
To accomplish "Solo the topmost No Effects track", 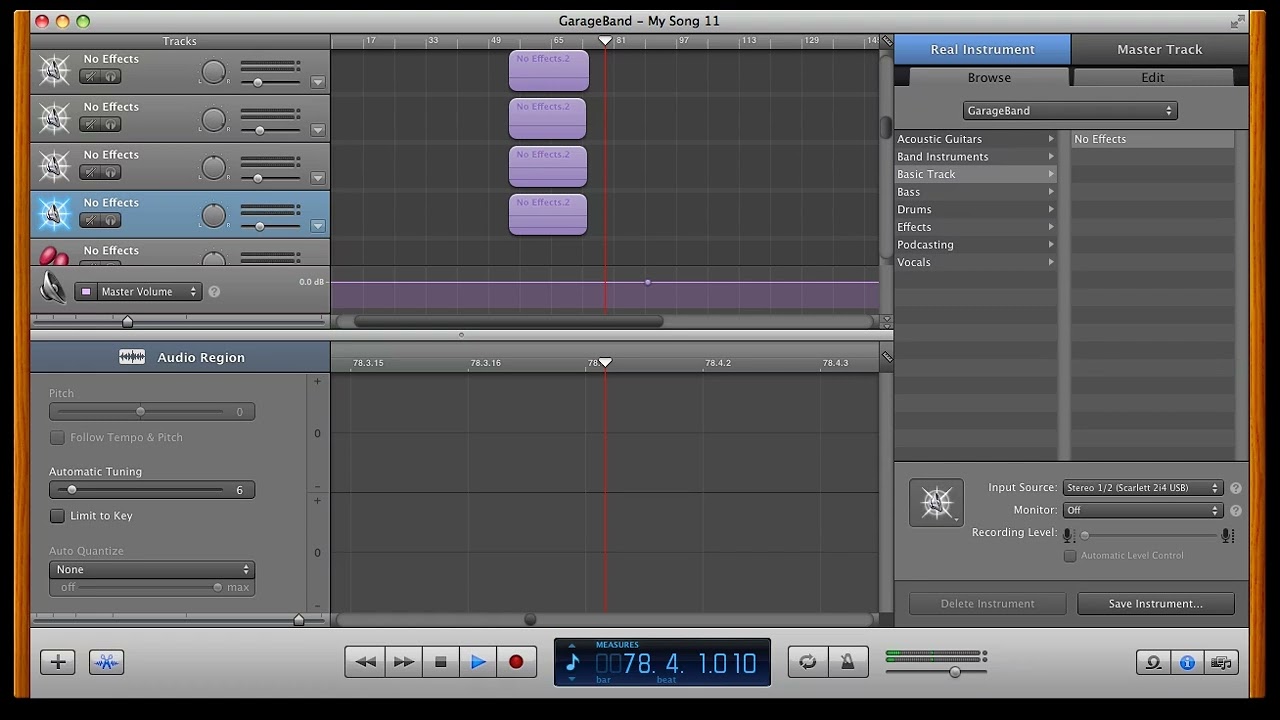I will click(x=110, y=76).
